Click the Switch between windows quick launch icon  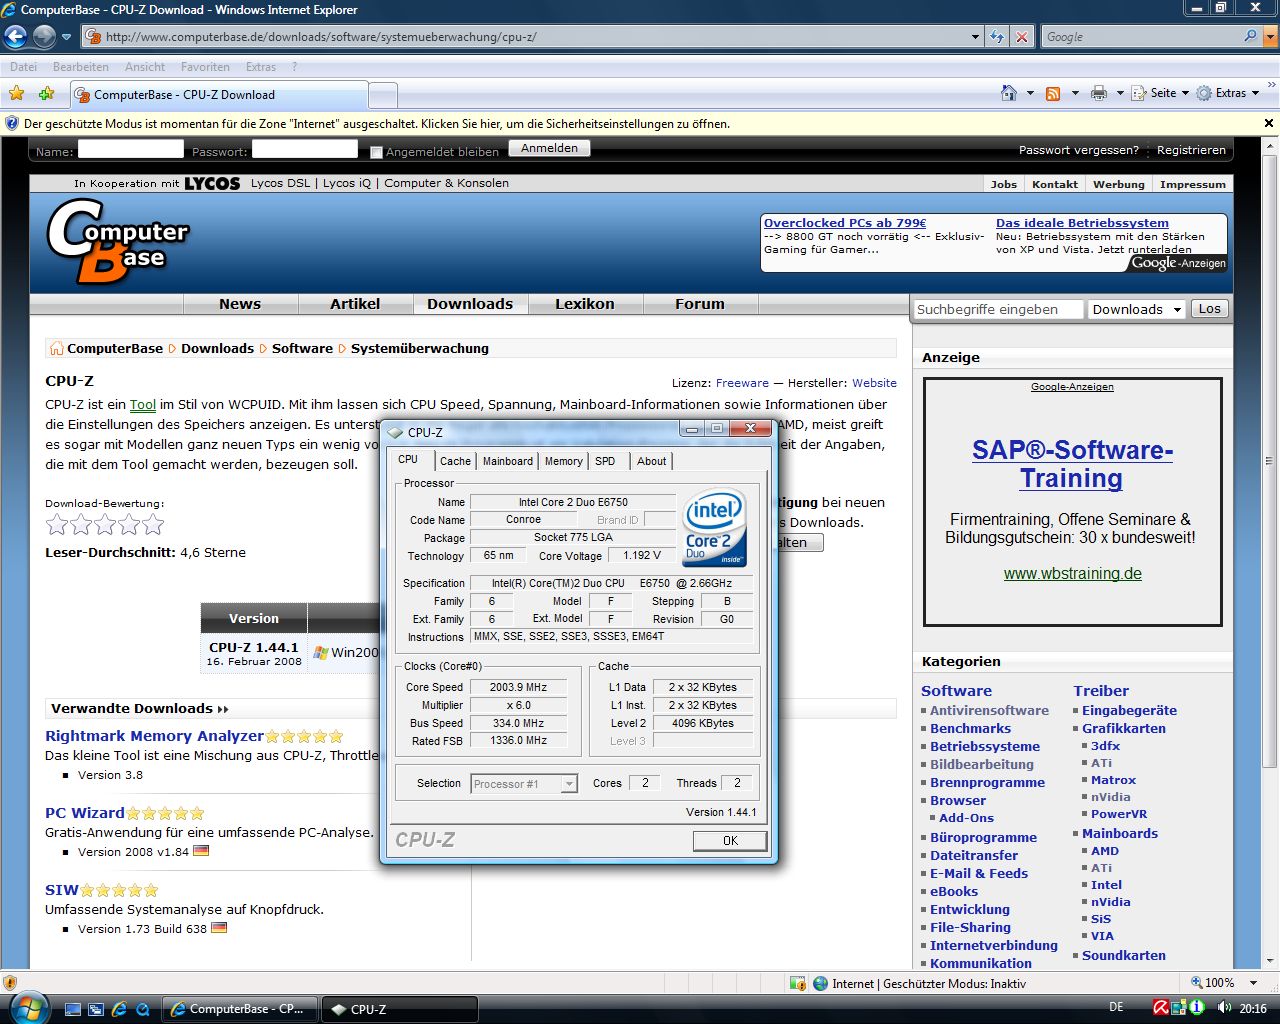(96, 1009)
